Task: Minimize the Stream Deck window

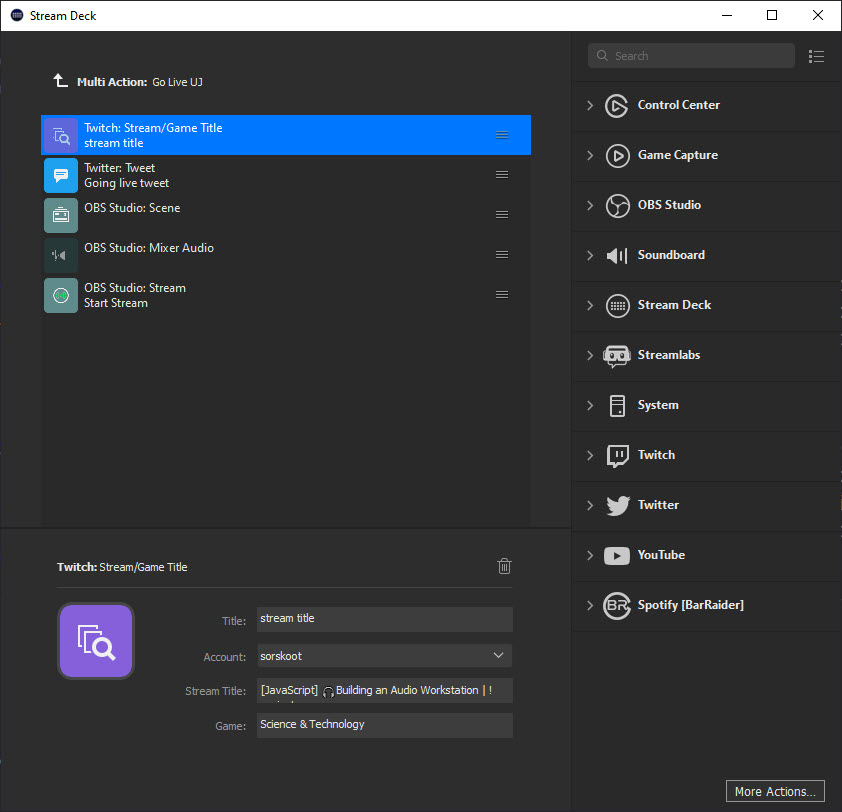Action: click(x=727, y=15)
